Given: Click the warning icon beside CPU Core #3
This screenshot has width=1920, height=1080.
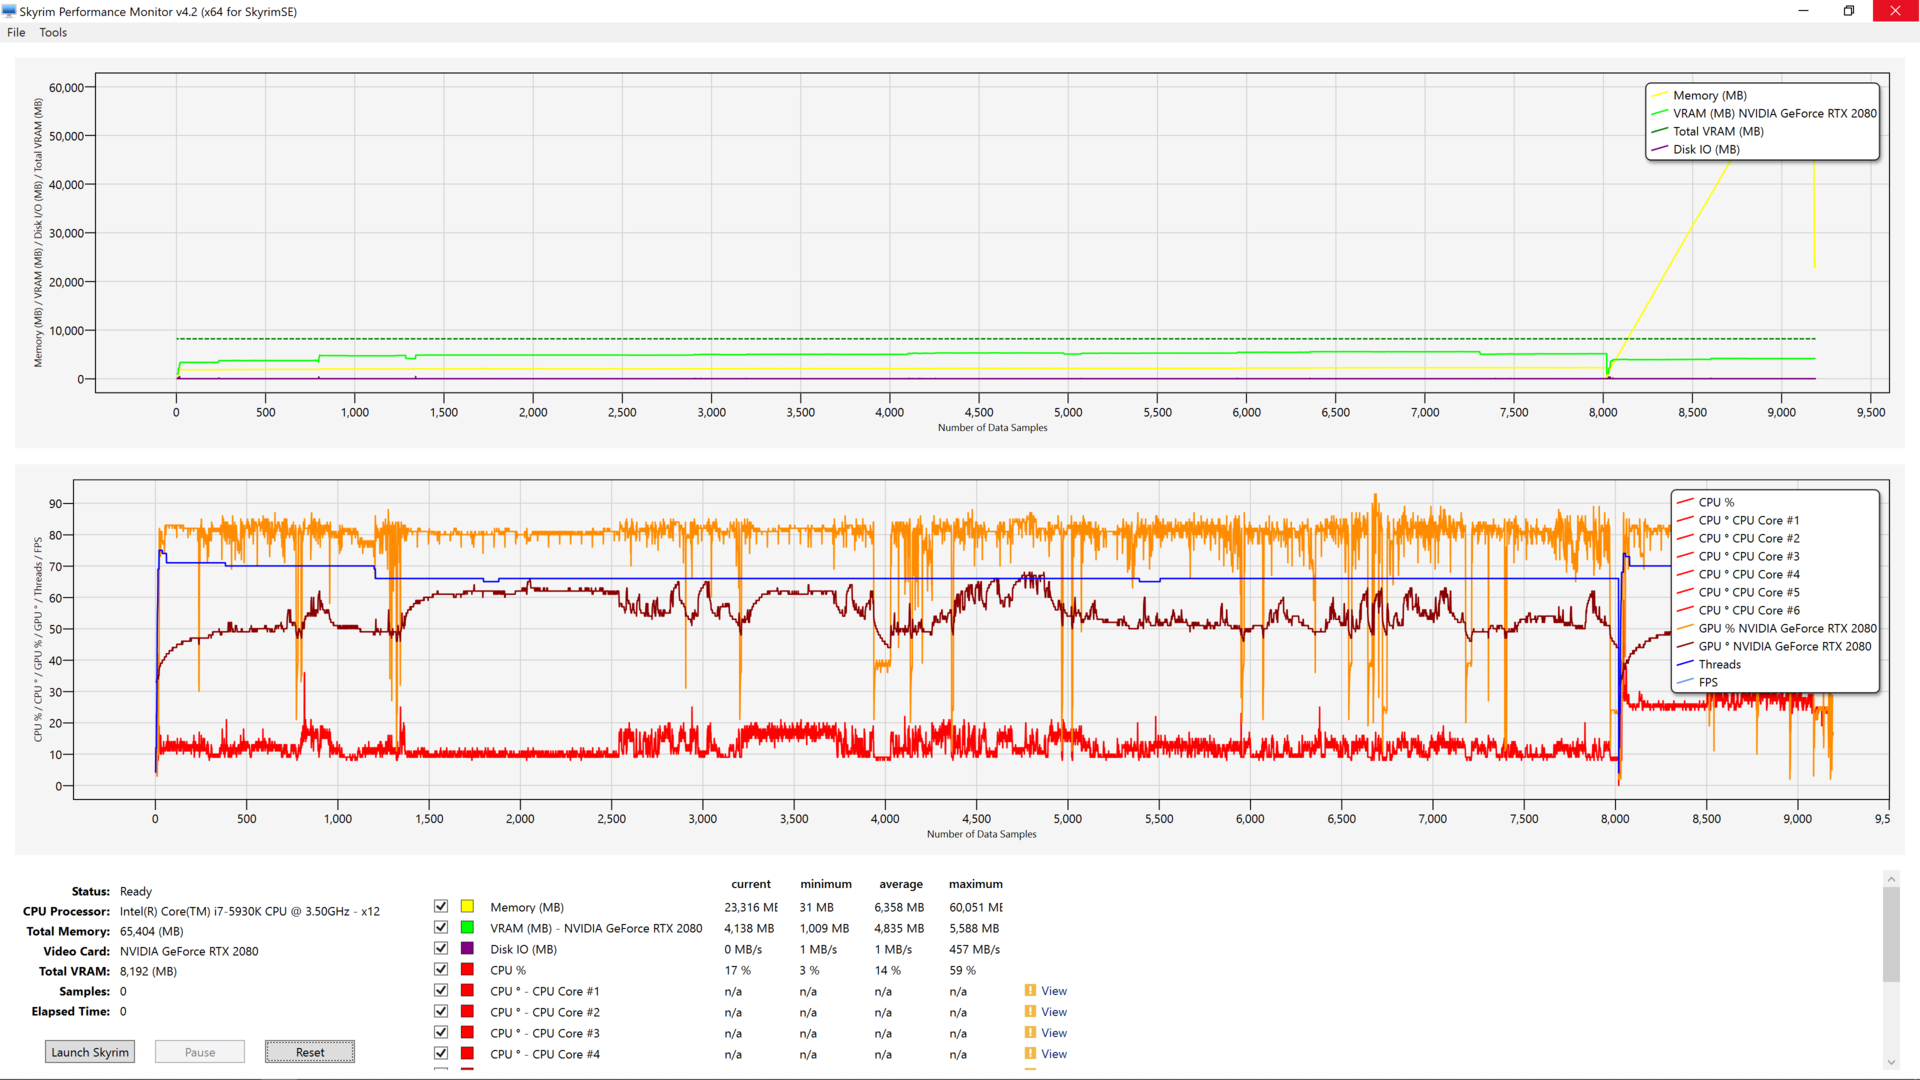Looking at the screenshot, I should tap(1030, 1033).
